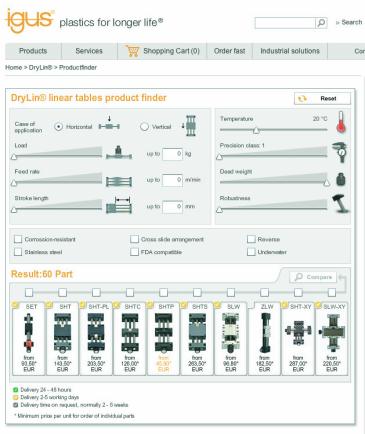Click the feed rate illustration icon

(119, 182)
